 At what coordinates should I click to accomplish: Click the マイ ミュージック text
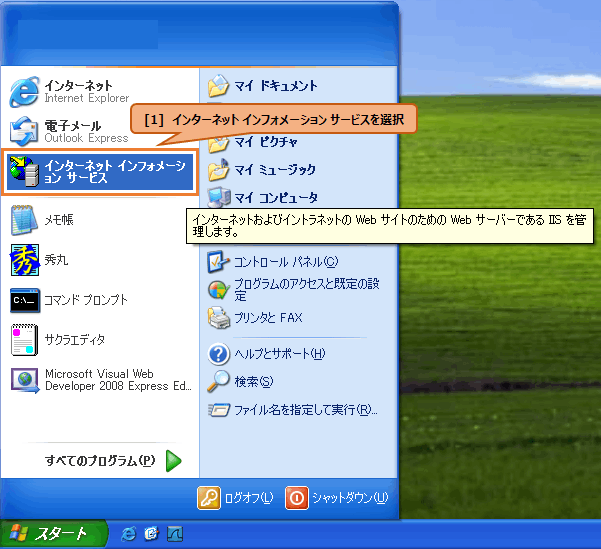click(275, 169)
